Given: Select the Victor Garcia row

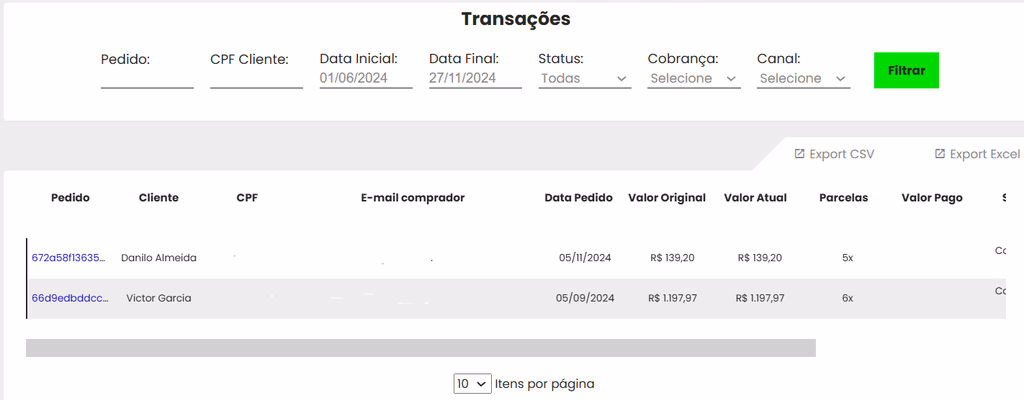Looking at the screenshot, I should [516, 299].
